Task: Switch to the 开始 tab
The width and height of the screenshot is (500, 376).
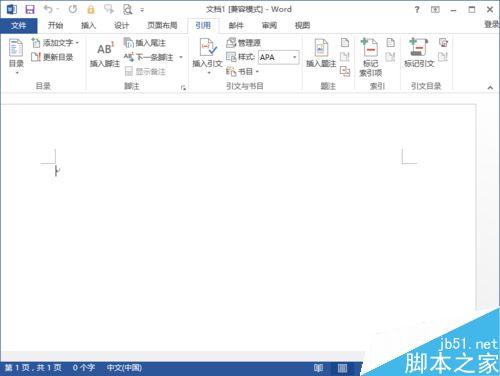Action: [55, 25]
